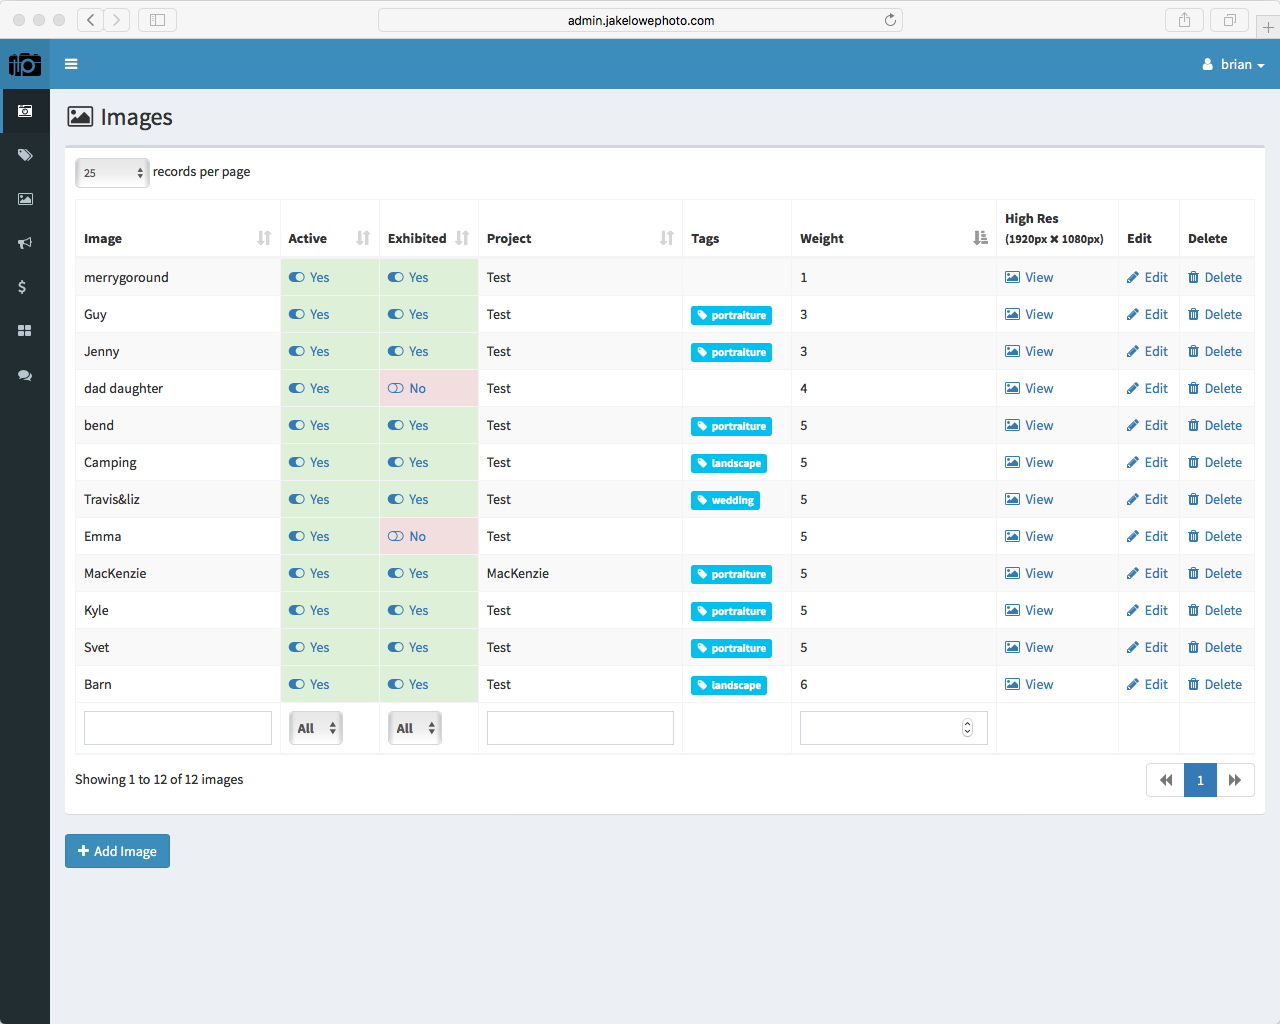Open the tags sidebar item

25,155
